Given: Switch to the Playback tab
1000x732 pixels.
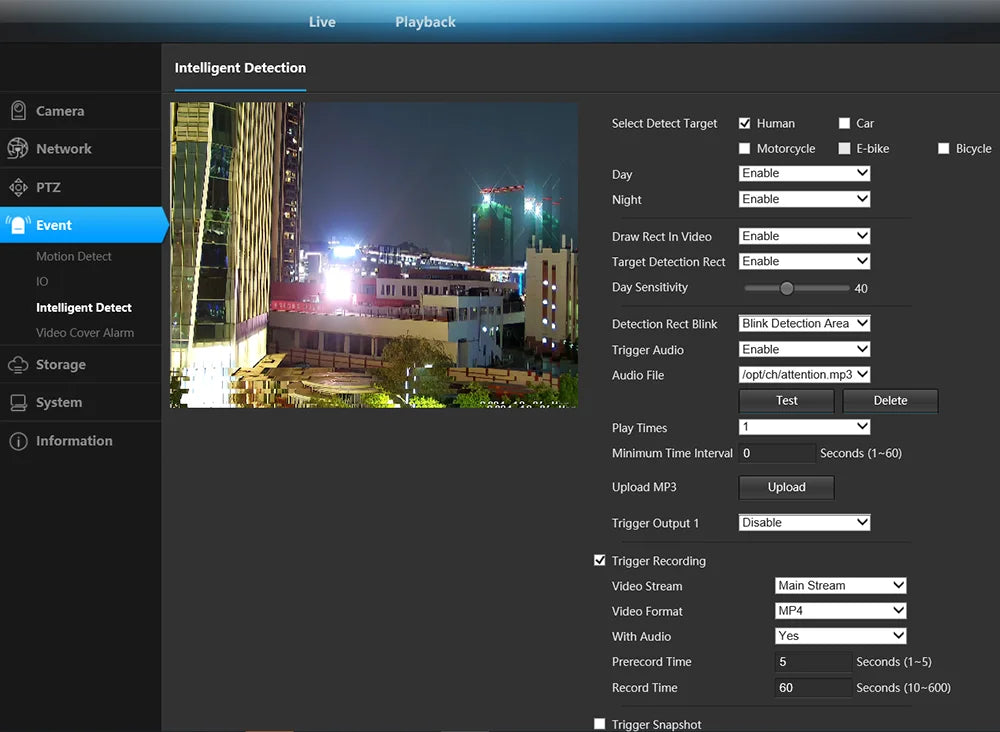Looking at the screenshot, I should 425,20.
